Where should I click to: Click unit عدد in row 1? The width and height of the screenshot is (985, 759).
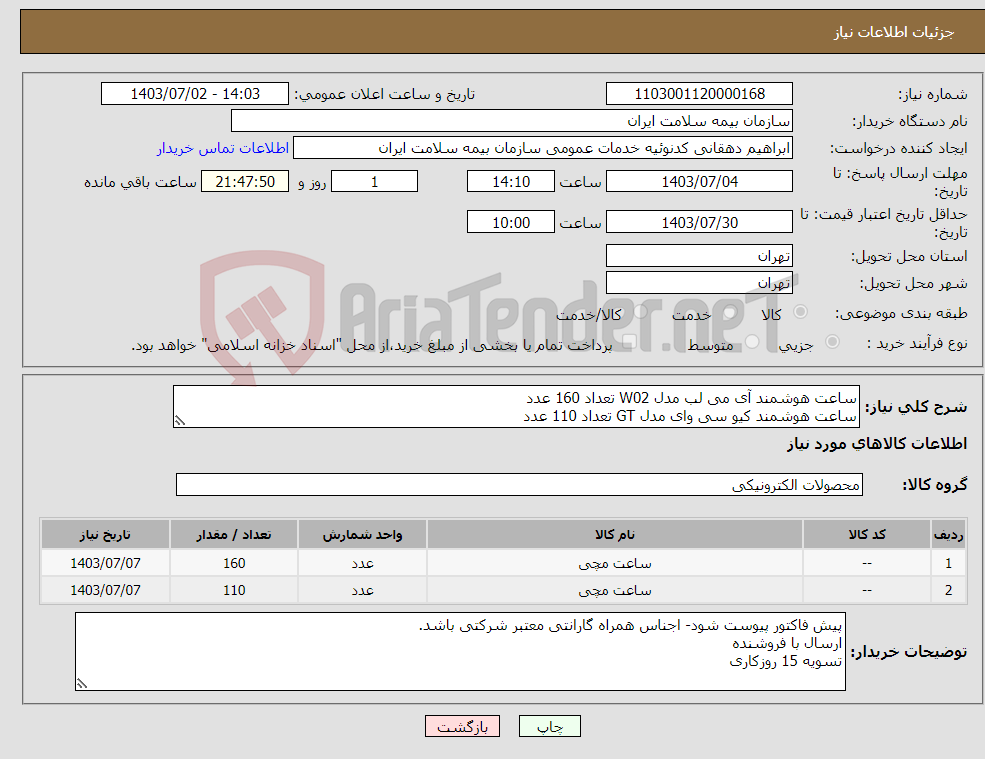click(x=362, y=564)
